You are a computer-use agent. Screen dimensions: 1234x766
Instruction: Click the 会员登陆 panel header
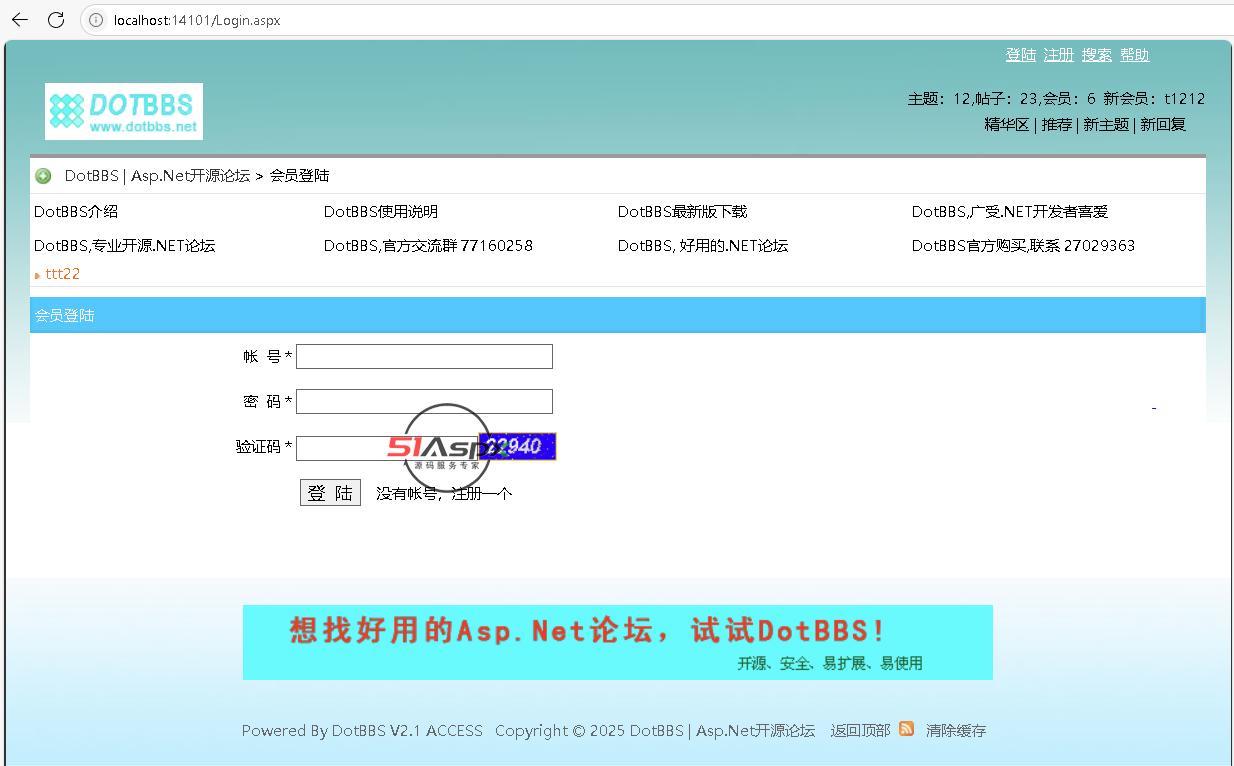617,315
